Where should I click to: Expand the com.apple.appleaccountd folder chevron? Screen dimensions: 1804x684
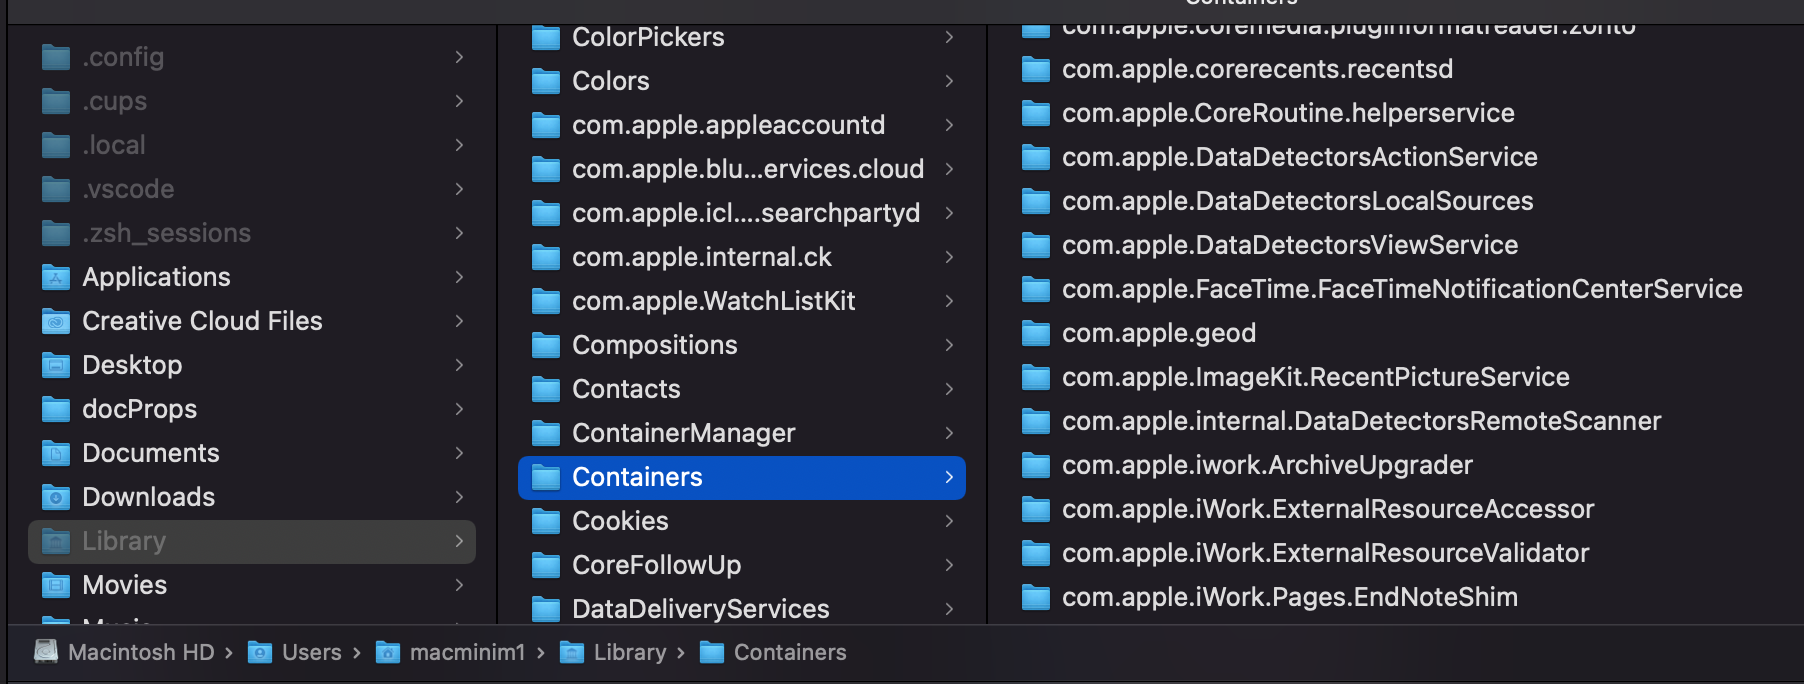click(x=949, y=125)
